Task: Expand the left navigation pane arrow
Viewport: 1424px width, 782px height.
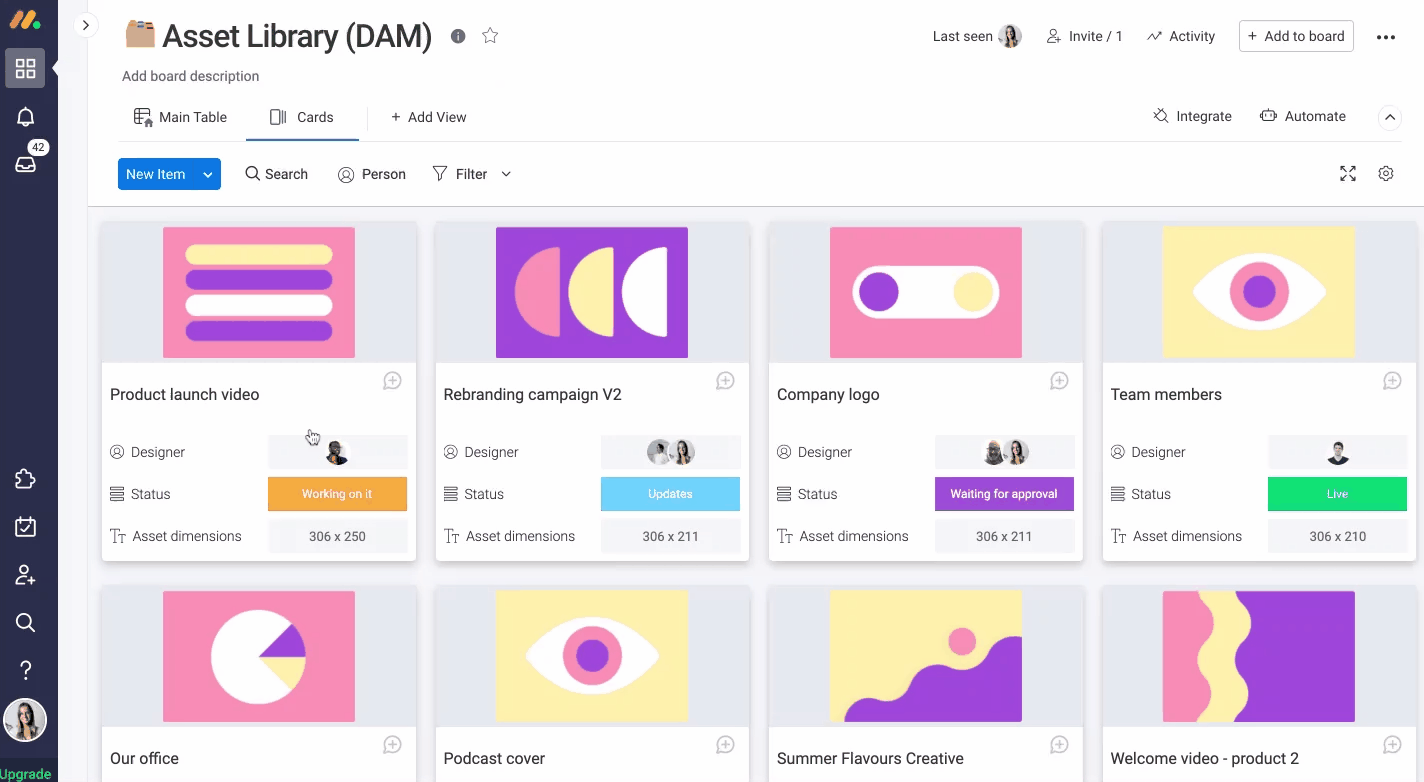Action: pyautogui.click(x=86, y=25)
